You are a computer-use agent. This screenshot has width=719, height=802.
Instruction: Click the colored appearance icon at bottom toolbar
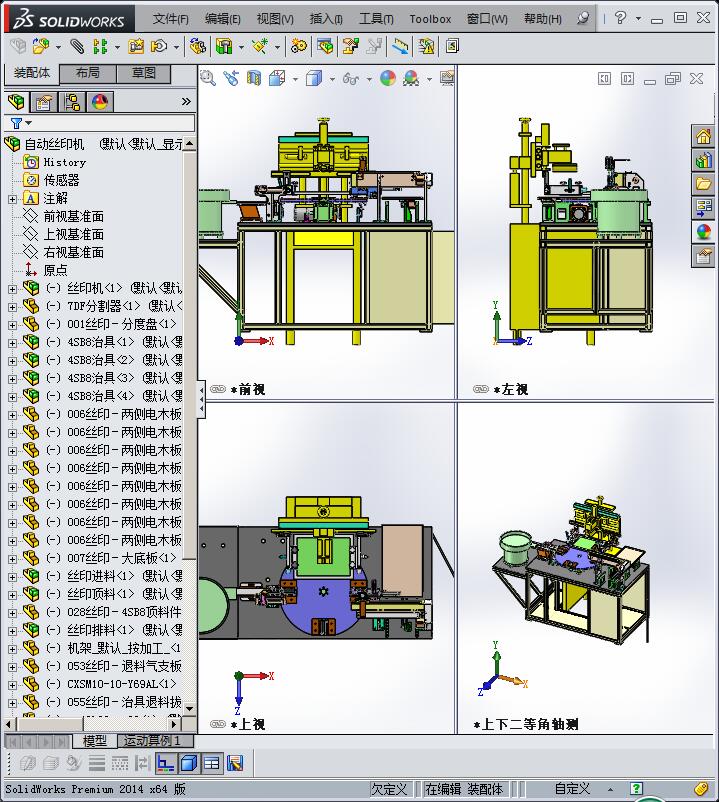click(x=235, y=763)
